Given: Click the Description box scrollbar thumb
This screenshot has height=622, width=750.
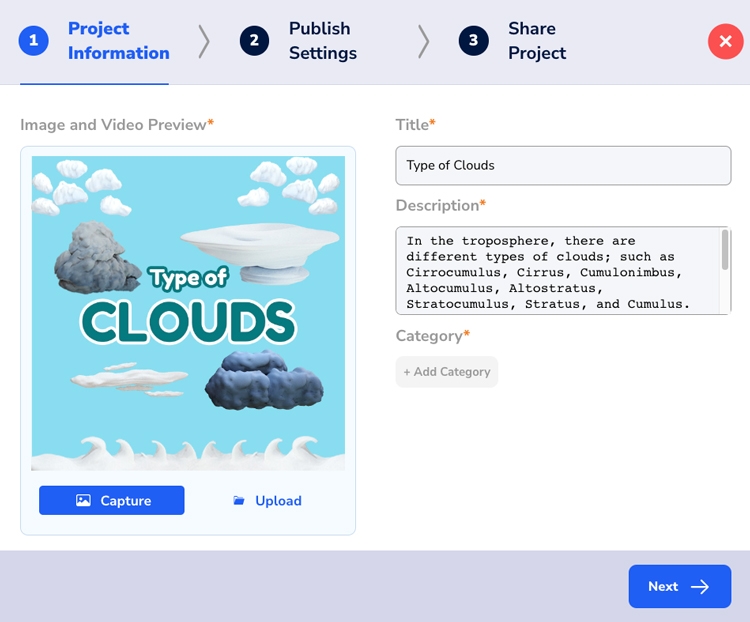Looking at the screenshot, I should [725, 249].
